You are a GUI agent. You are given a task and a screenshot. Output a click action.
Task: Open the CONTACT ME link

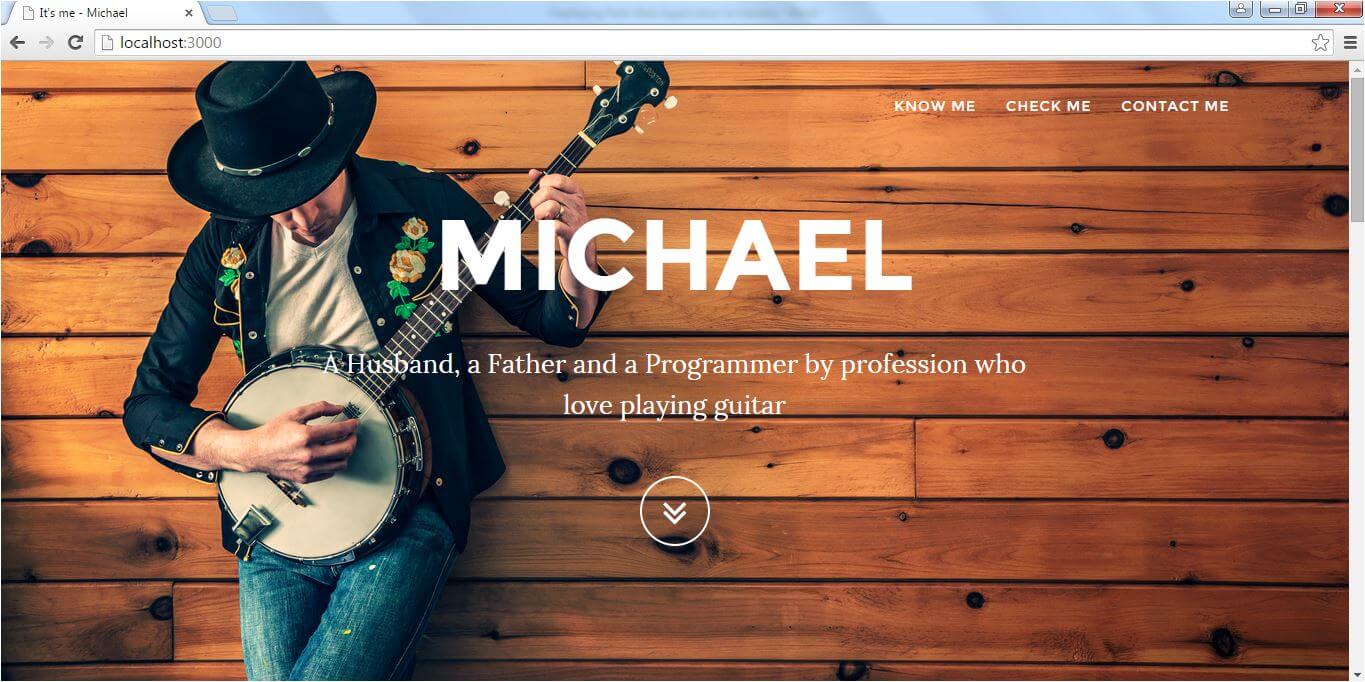point(1174,106)
